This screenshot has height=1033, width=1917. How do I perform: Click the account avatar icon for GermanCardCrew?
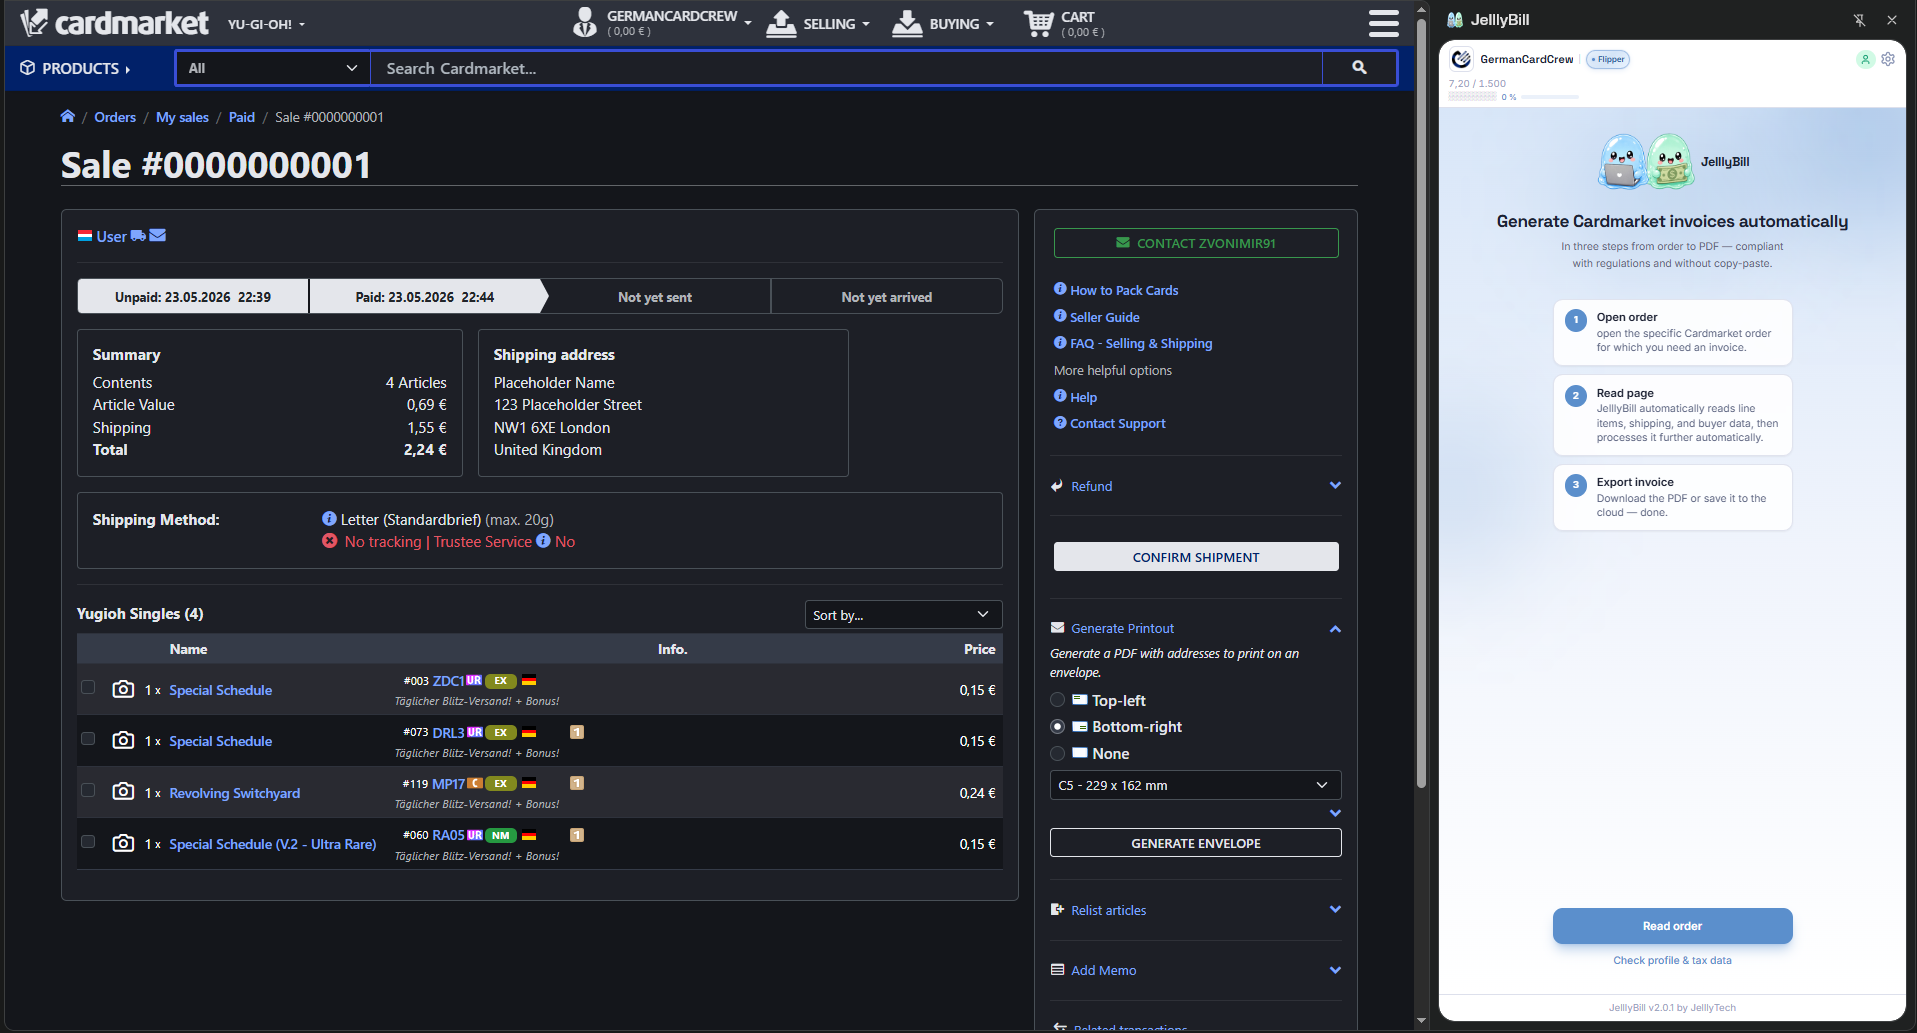[585, 22]
